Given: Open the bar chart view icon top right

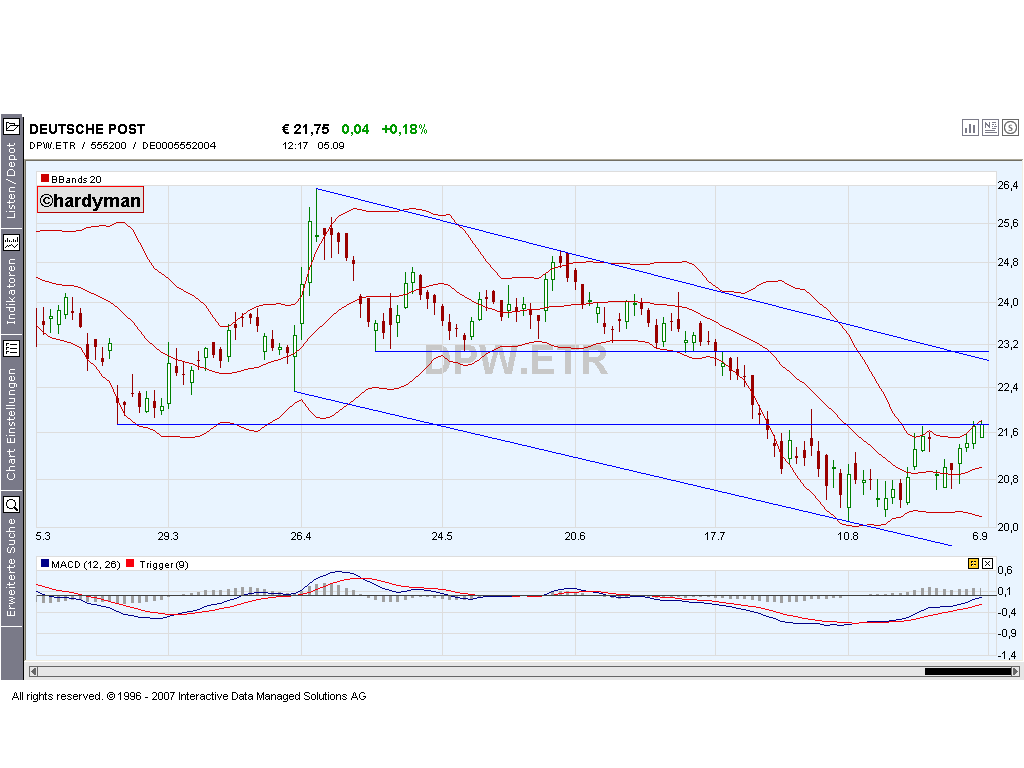Looking at the screenshot, I should pos(970,127).
